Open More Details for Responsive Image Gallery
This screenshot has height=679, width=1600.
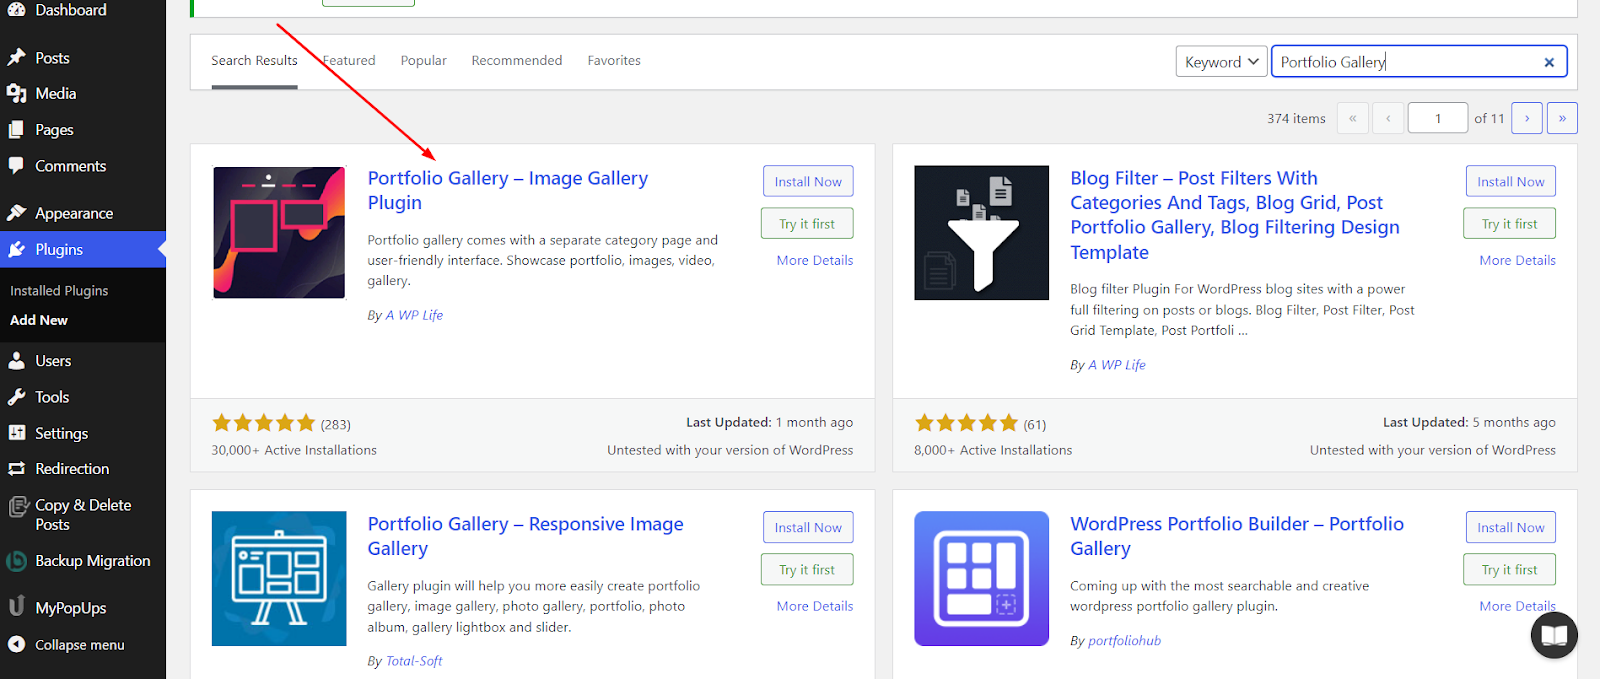pos(815,606)
